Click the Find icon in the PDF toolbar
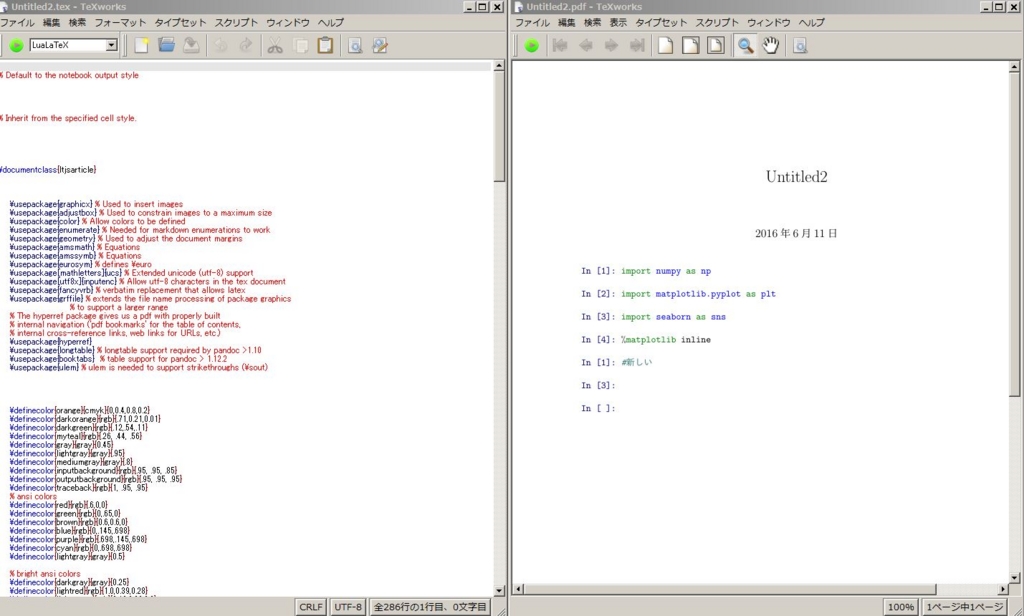 (800, 45)
